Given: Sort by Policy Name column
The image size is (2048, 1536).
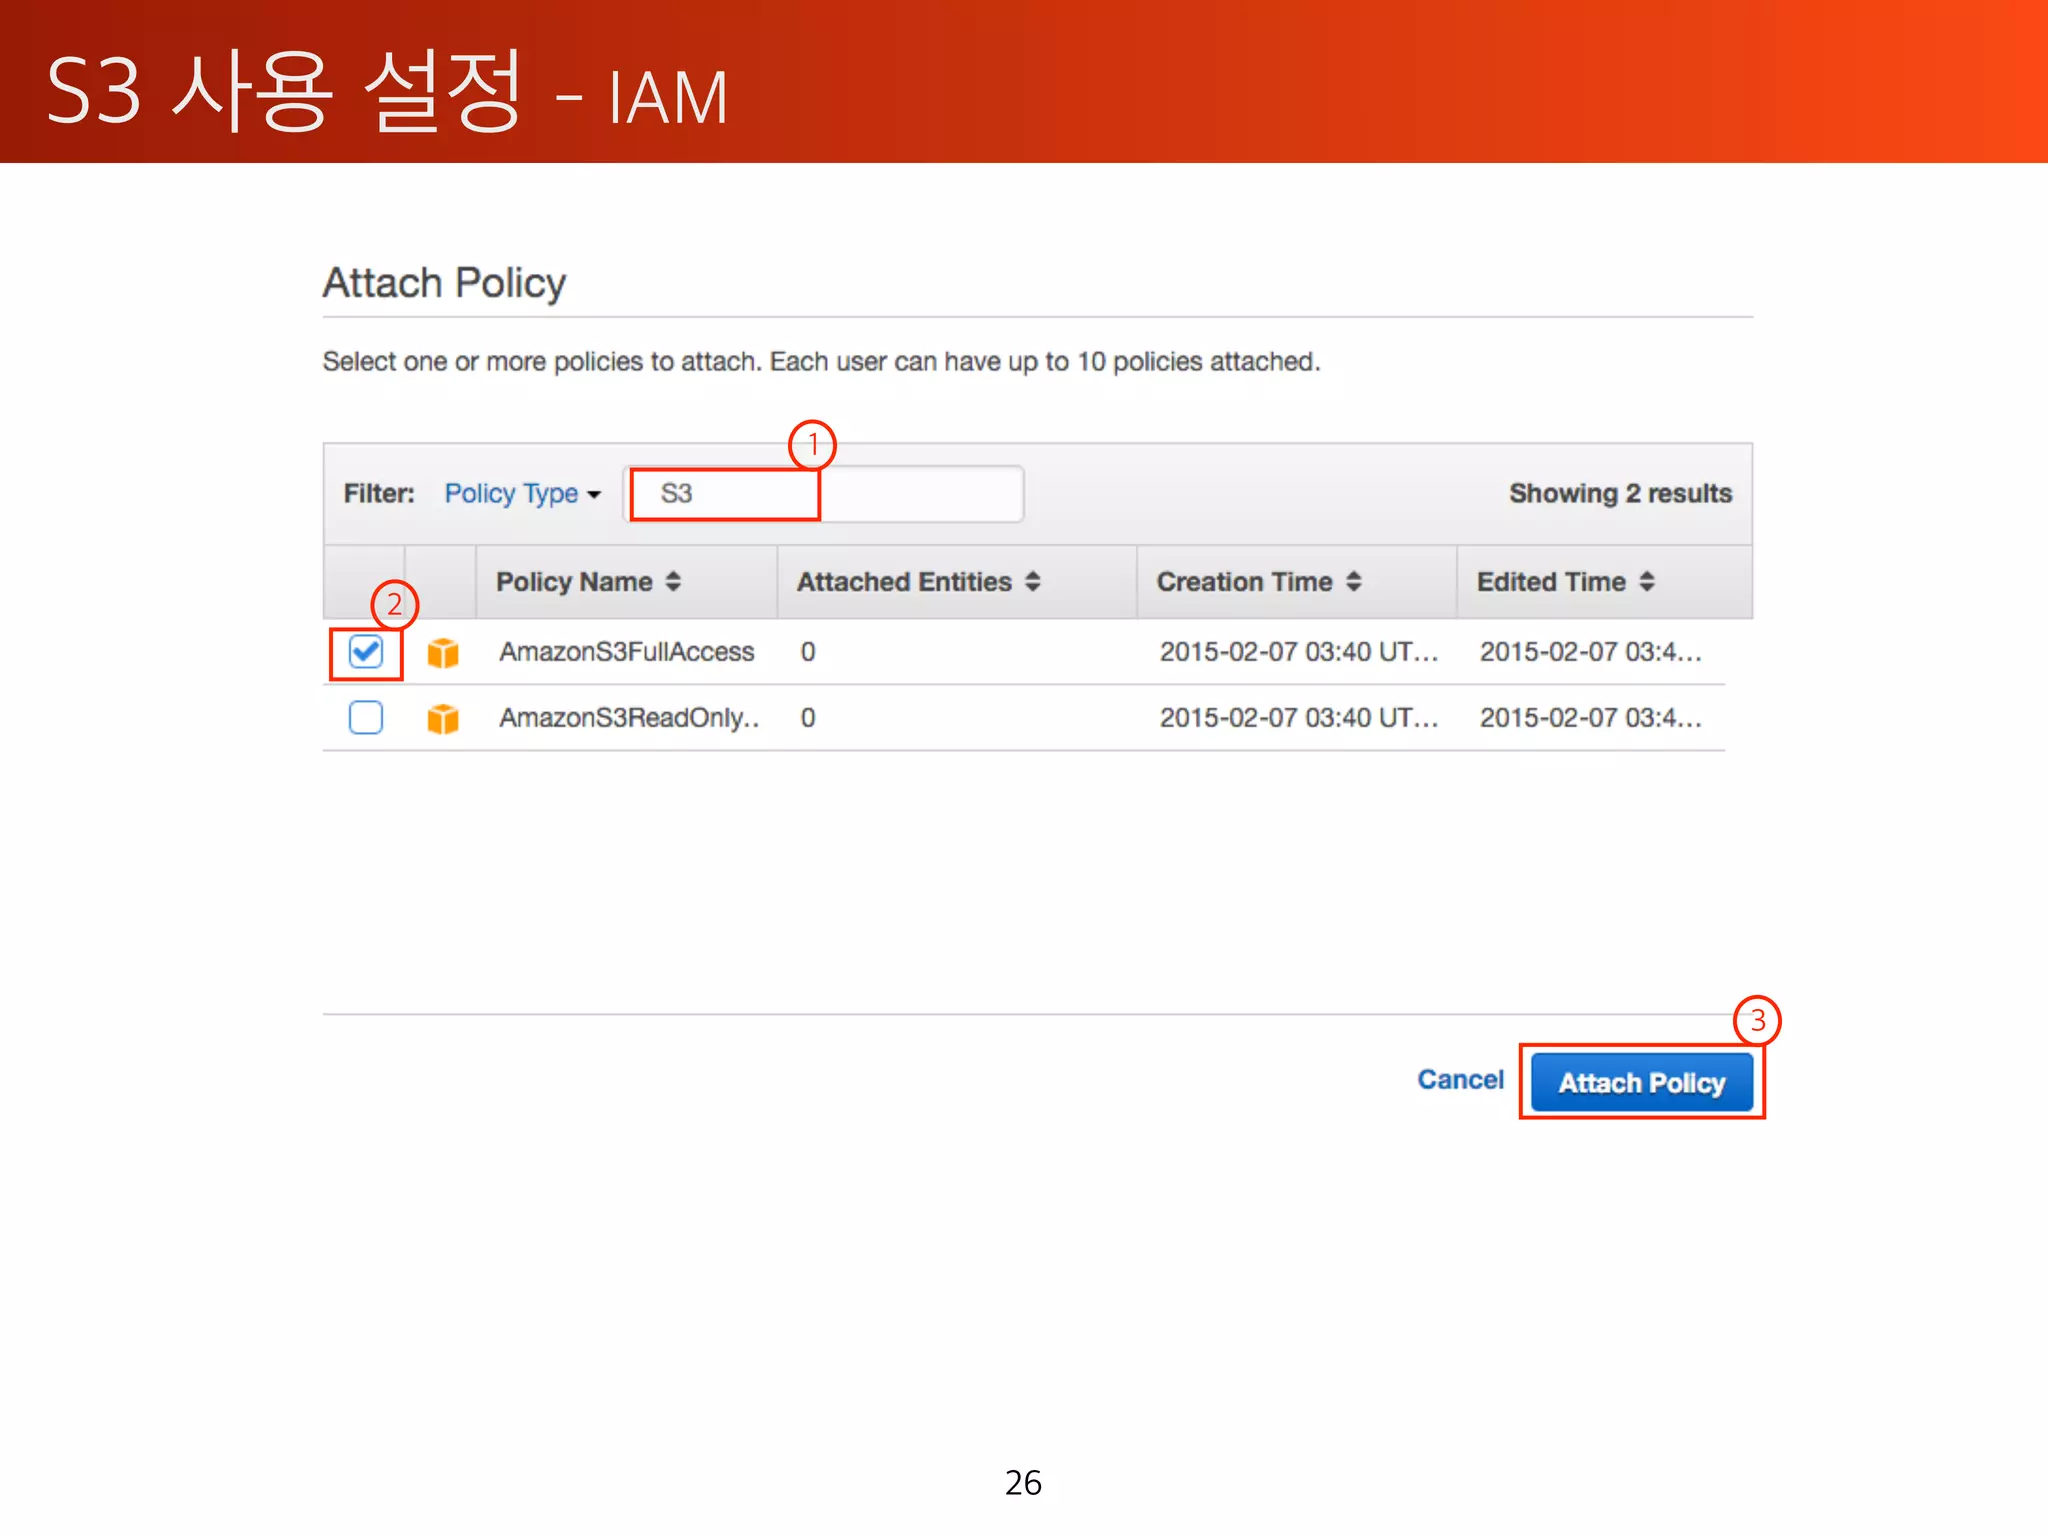Looking at the screenshot, I should click(x=588, y=581).
